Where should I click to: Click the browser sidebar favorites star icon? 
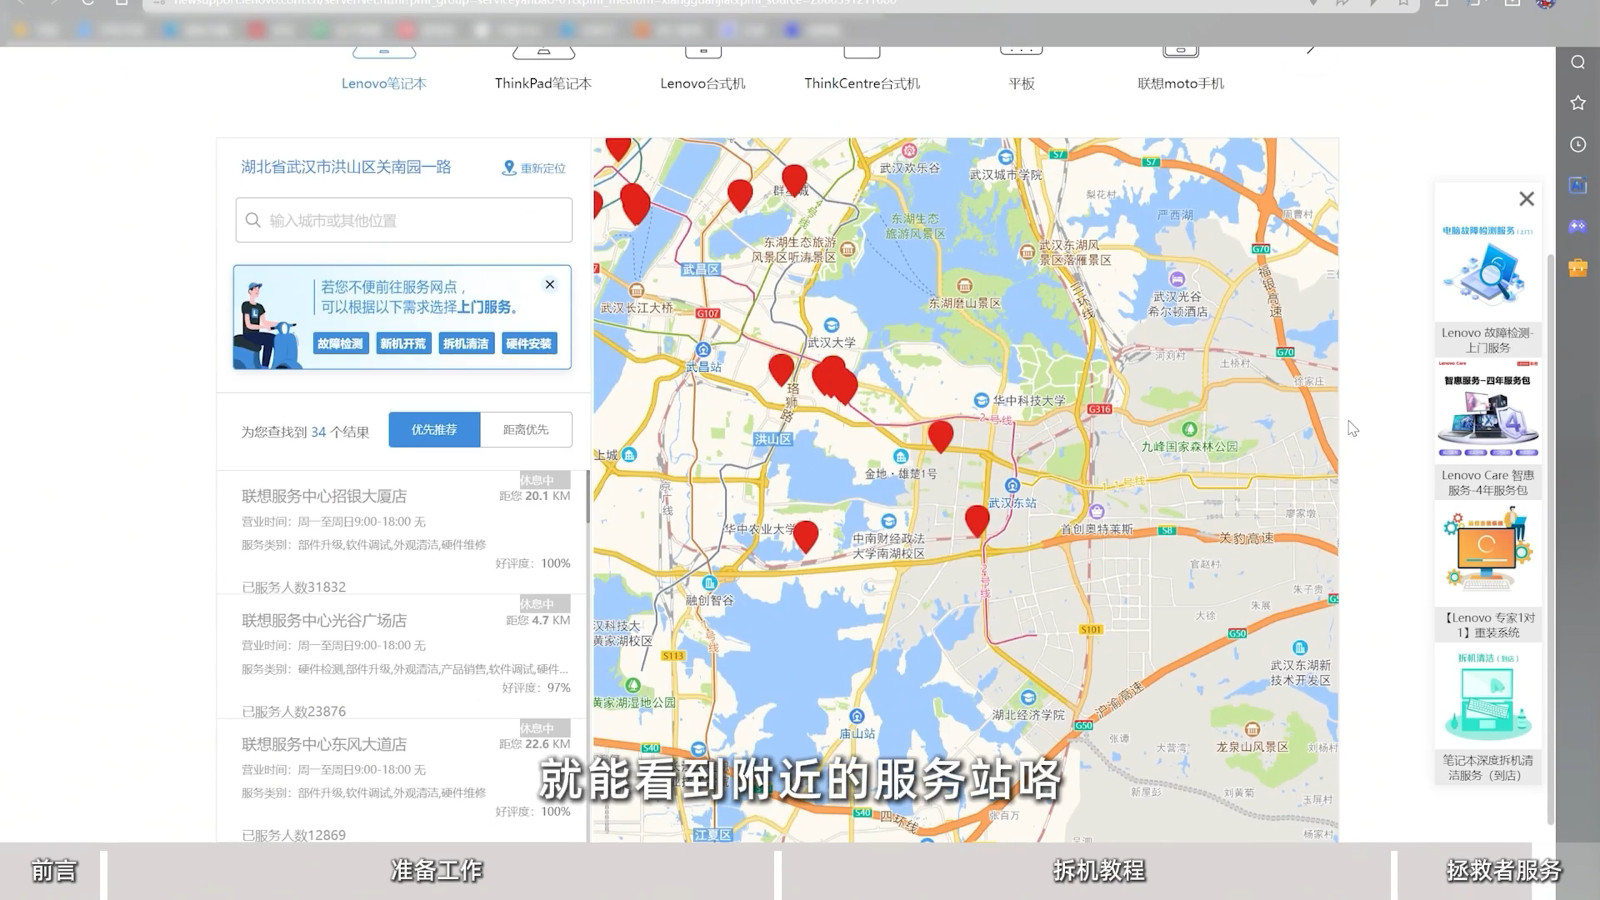[1578, 103]
